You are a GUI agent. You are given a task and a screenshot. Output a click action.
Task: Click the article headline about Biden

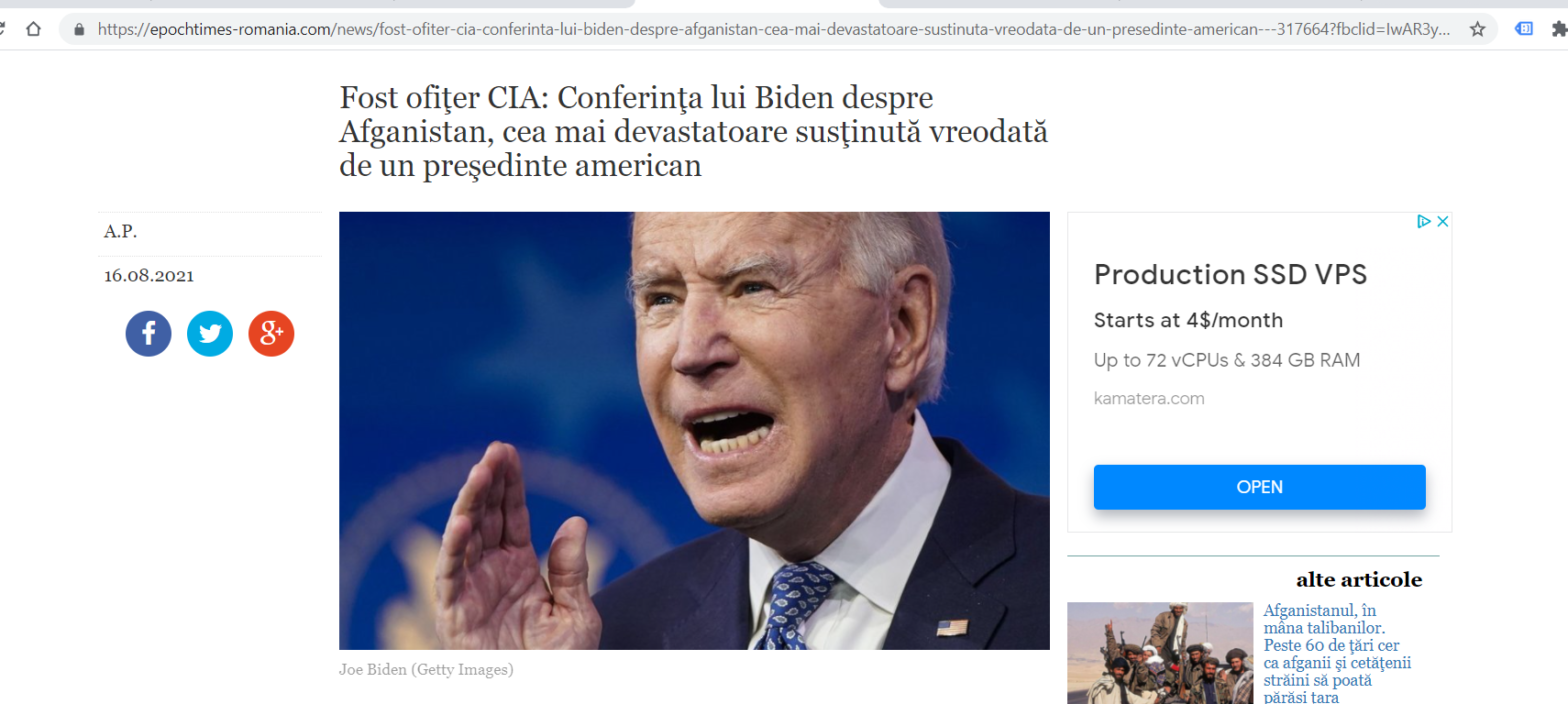pyautogui.click(x=693, y=132)
